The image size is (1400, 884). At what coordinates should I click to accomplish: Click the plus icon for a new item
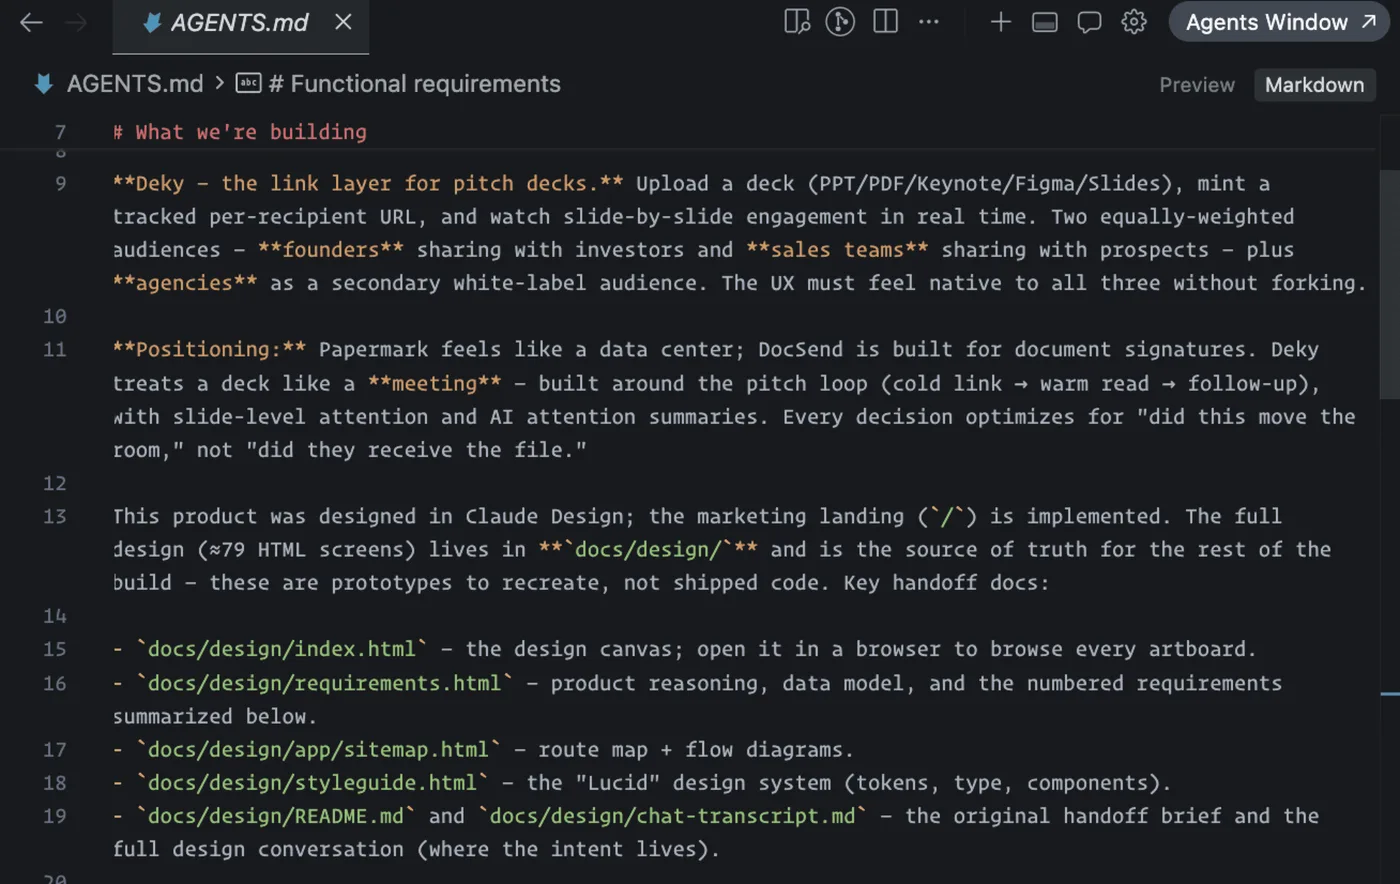[1000, 22]
